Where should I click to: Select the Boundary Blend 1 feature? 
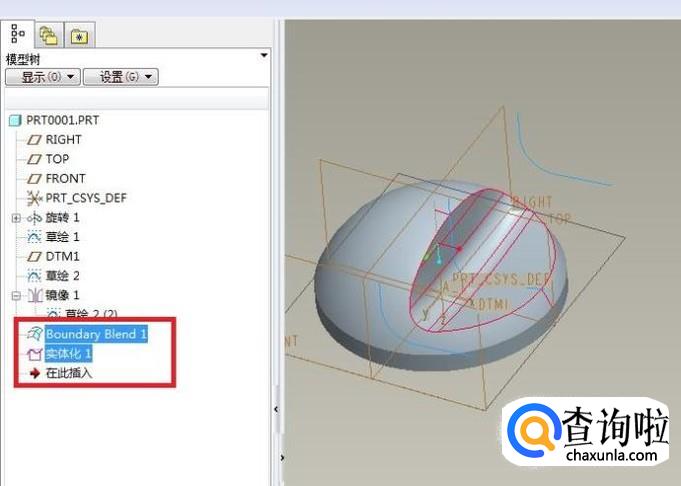click(x=96, y=334)
